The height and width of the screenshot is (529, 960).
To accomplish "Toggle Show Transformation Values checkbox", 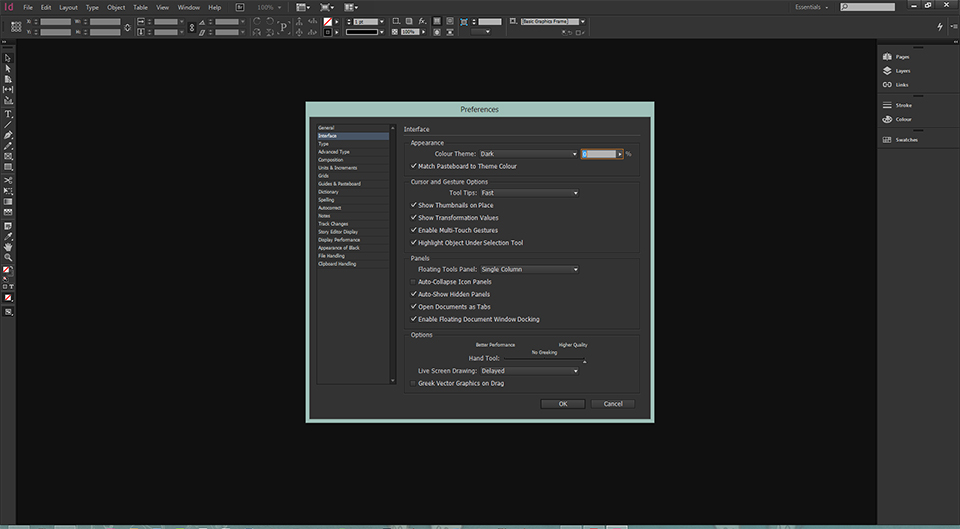I will pos(414,217).
